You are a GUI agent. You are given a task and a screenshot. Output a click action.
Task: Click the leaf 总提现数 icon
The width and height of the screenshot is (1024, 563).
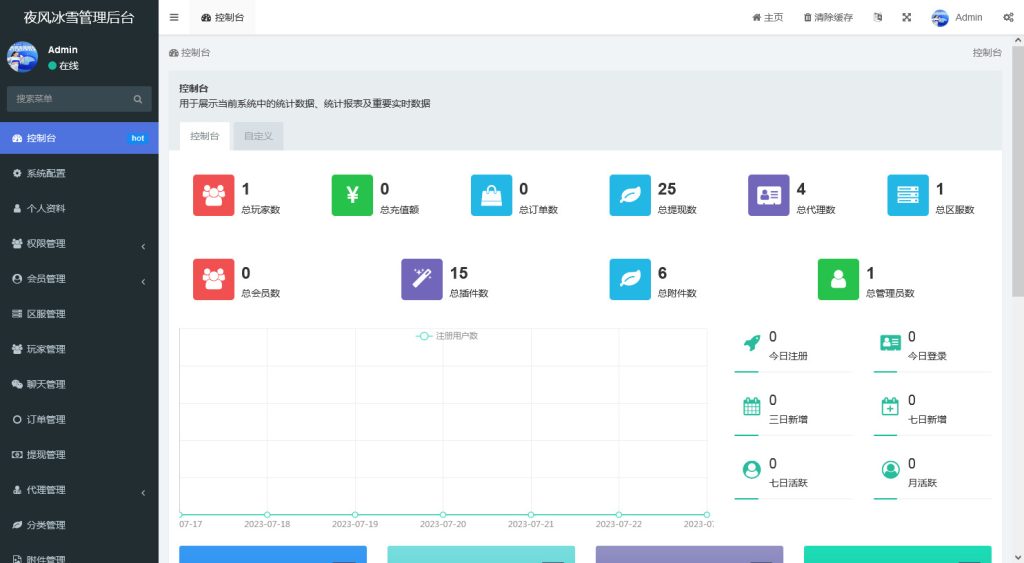click(630, 195)
